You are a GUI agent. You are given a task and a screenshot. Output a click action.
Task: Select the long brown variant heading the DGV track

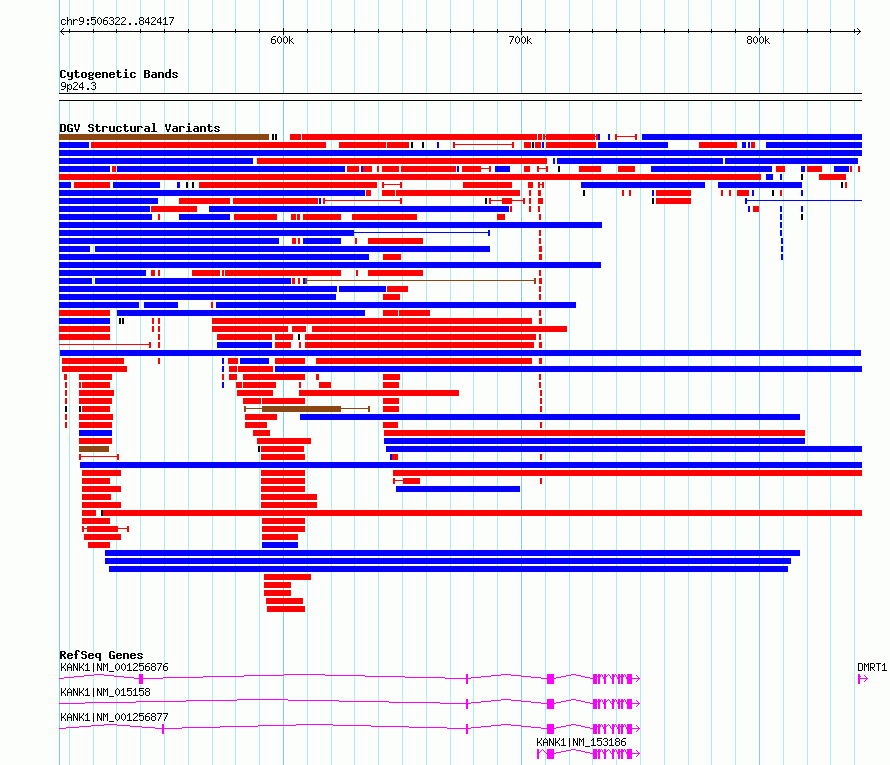164,137
